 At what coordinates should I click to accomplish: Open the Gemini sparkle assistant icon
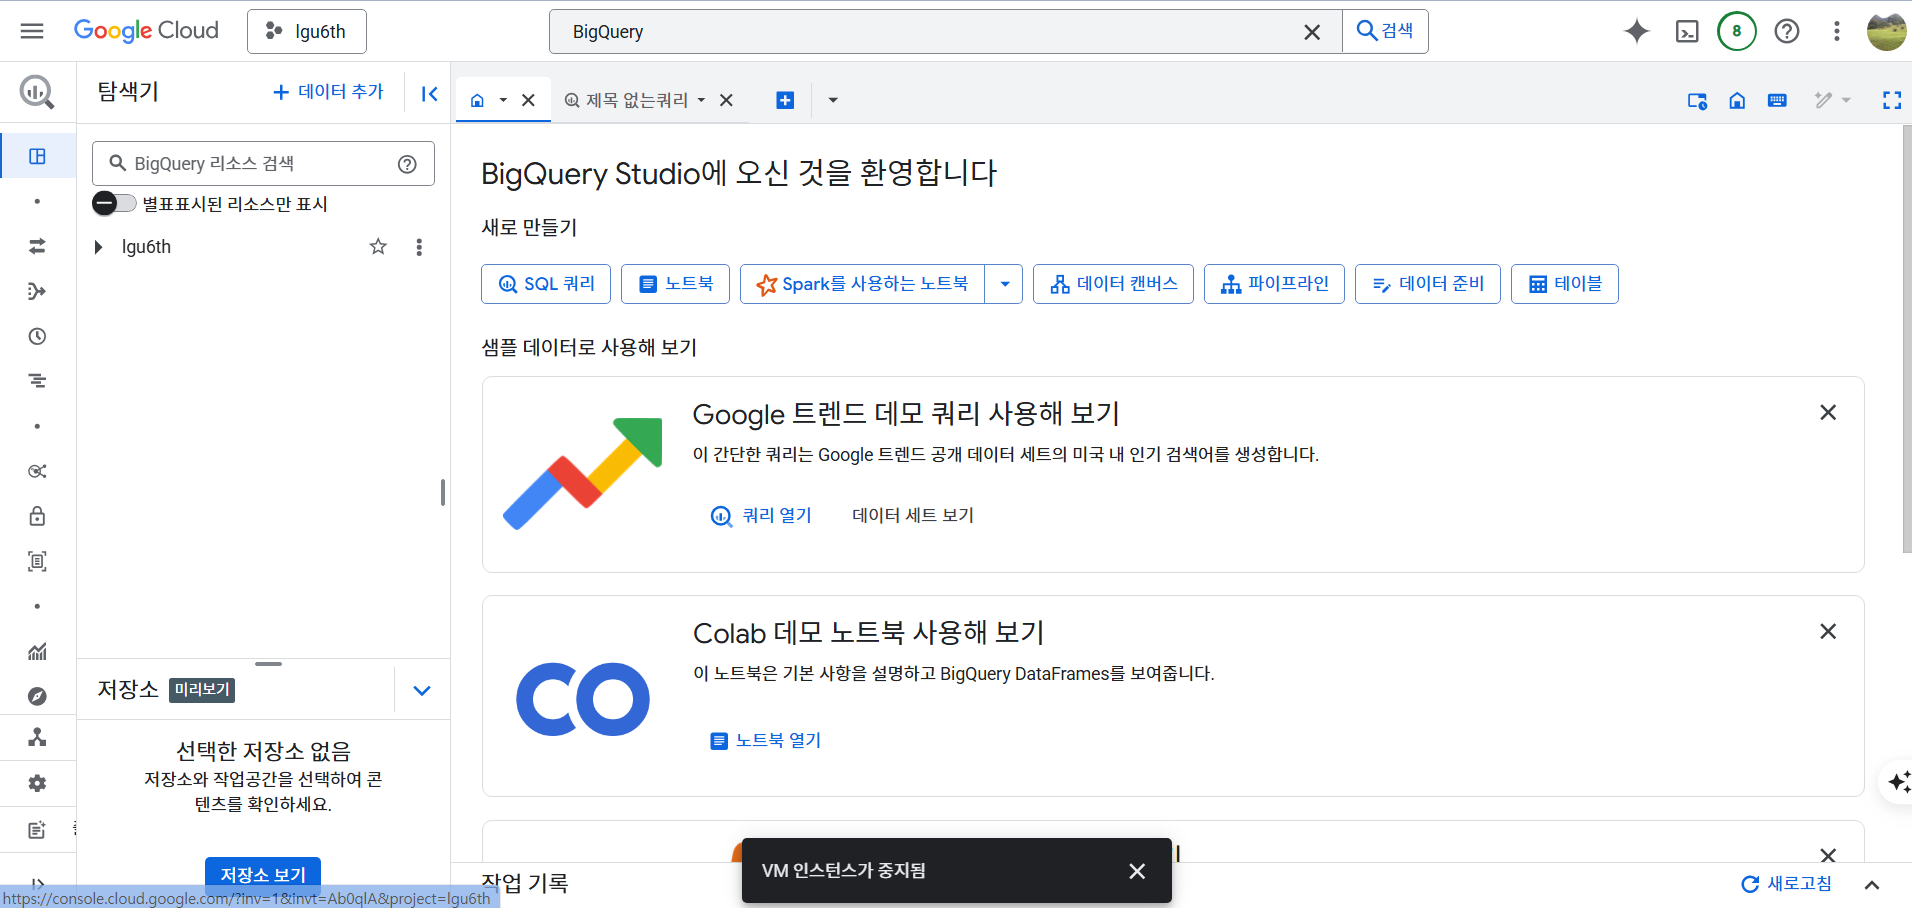point(1637,31)
